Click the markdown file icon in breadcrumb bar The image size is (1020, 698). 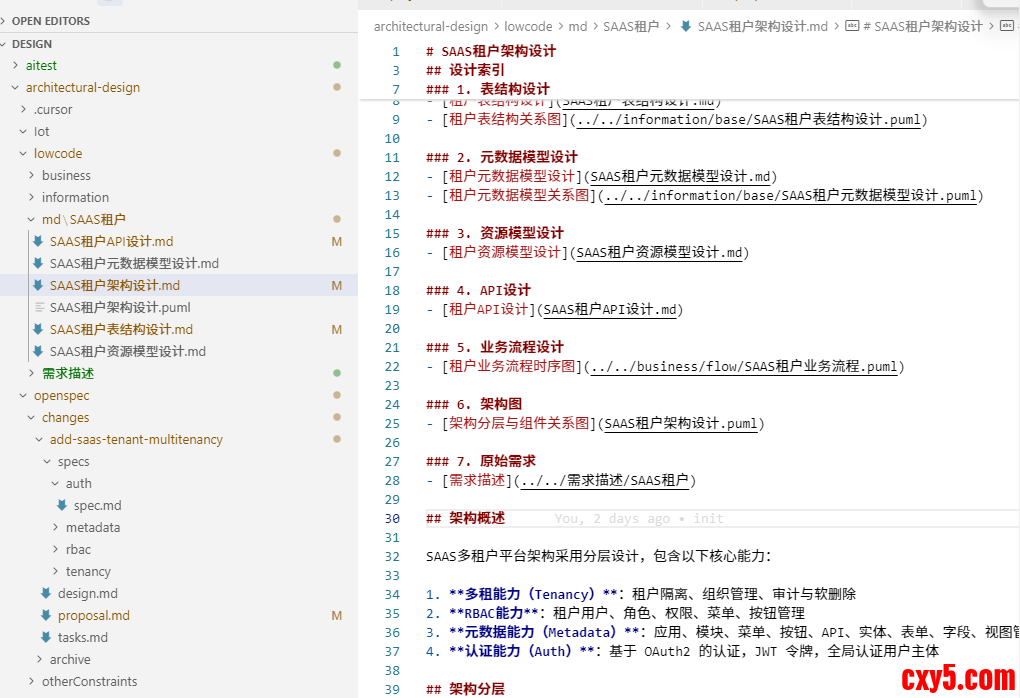685,27
